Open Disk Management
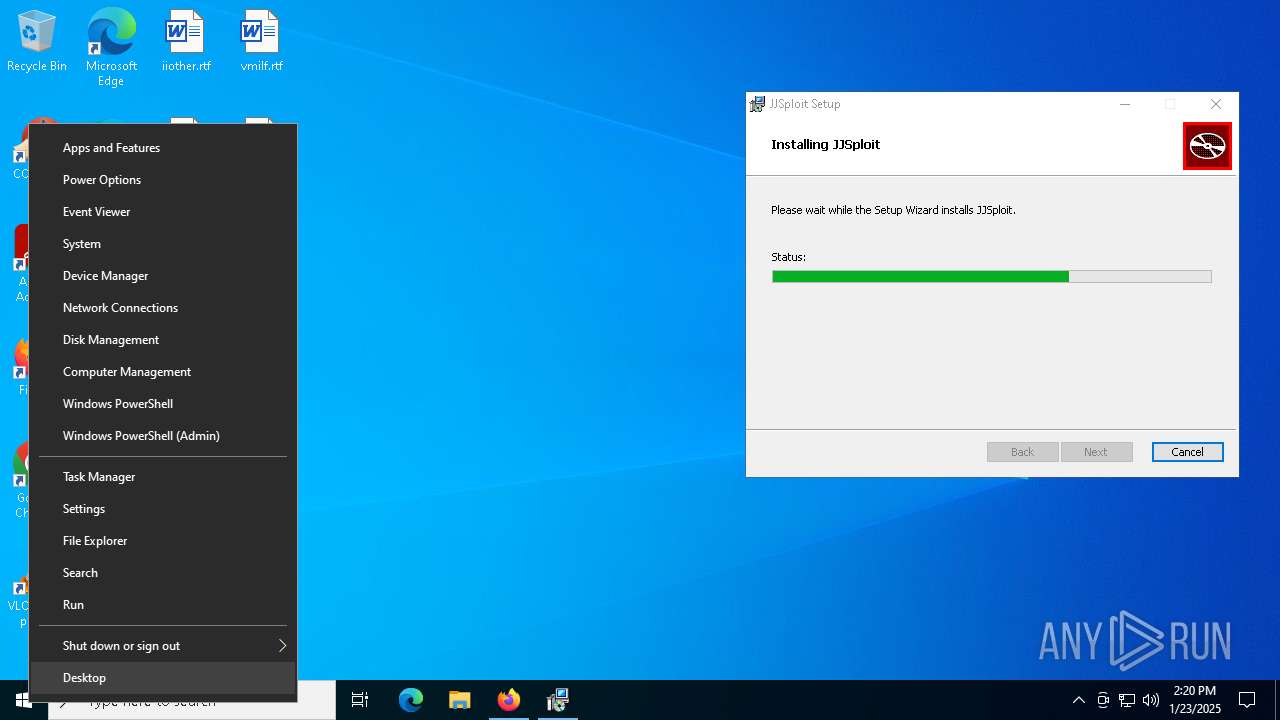Image resolution: width=1280 pixels, height=720 pixels. click(x=163, y=340)
